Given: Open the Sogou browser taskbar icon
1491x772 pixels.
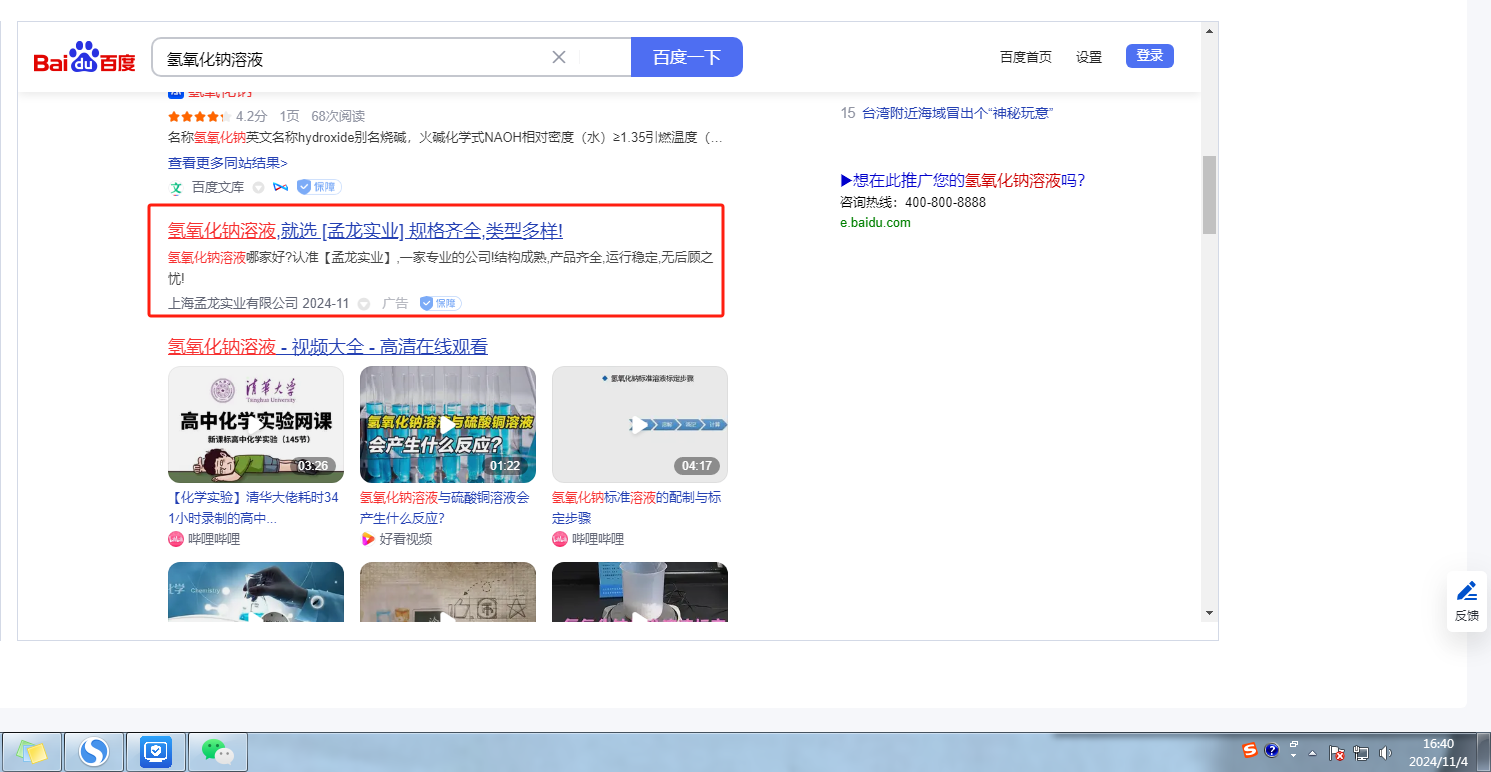Looking at the screenshot, I should (x=94, y=751).
